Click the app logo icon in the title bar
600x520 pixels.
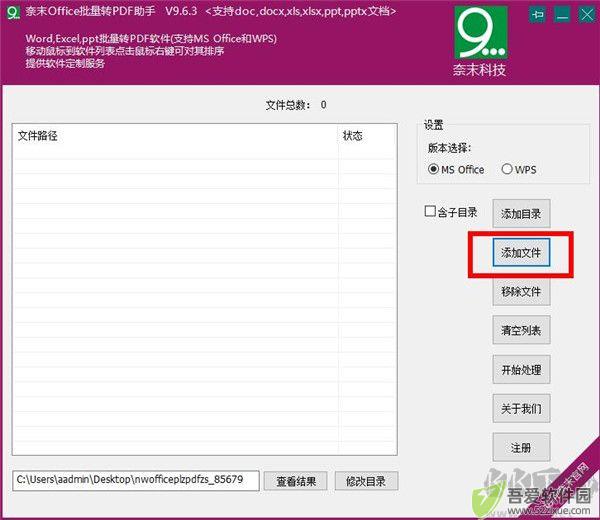13,12
